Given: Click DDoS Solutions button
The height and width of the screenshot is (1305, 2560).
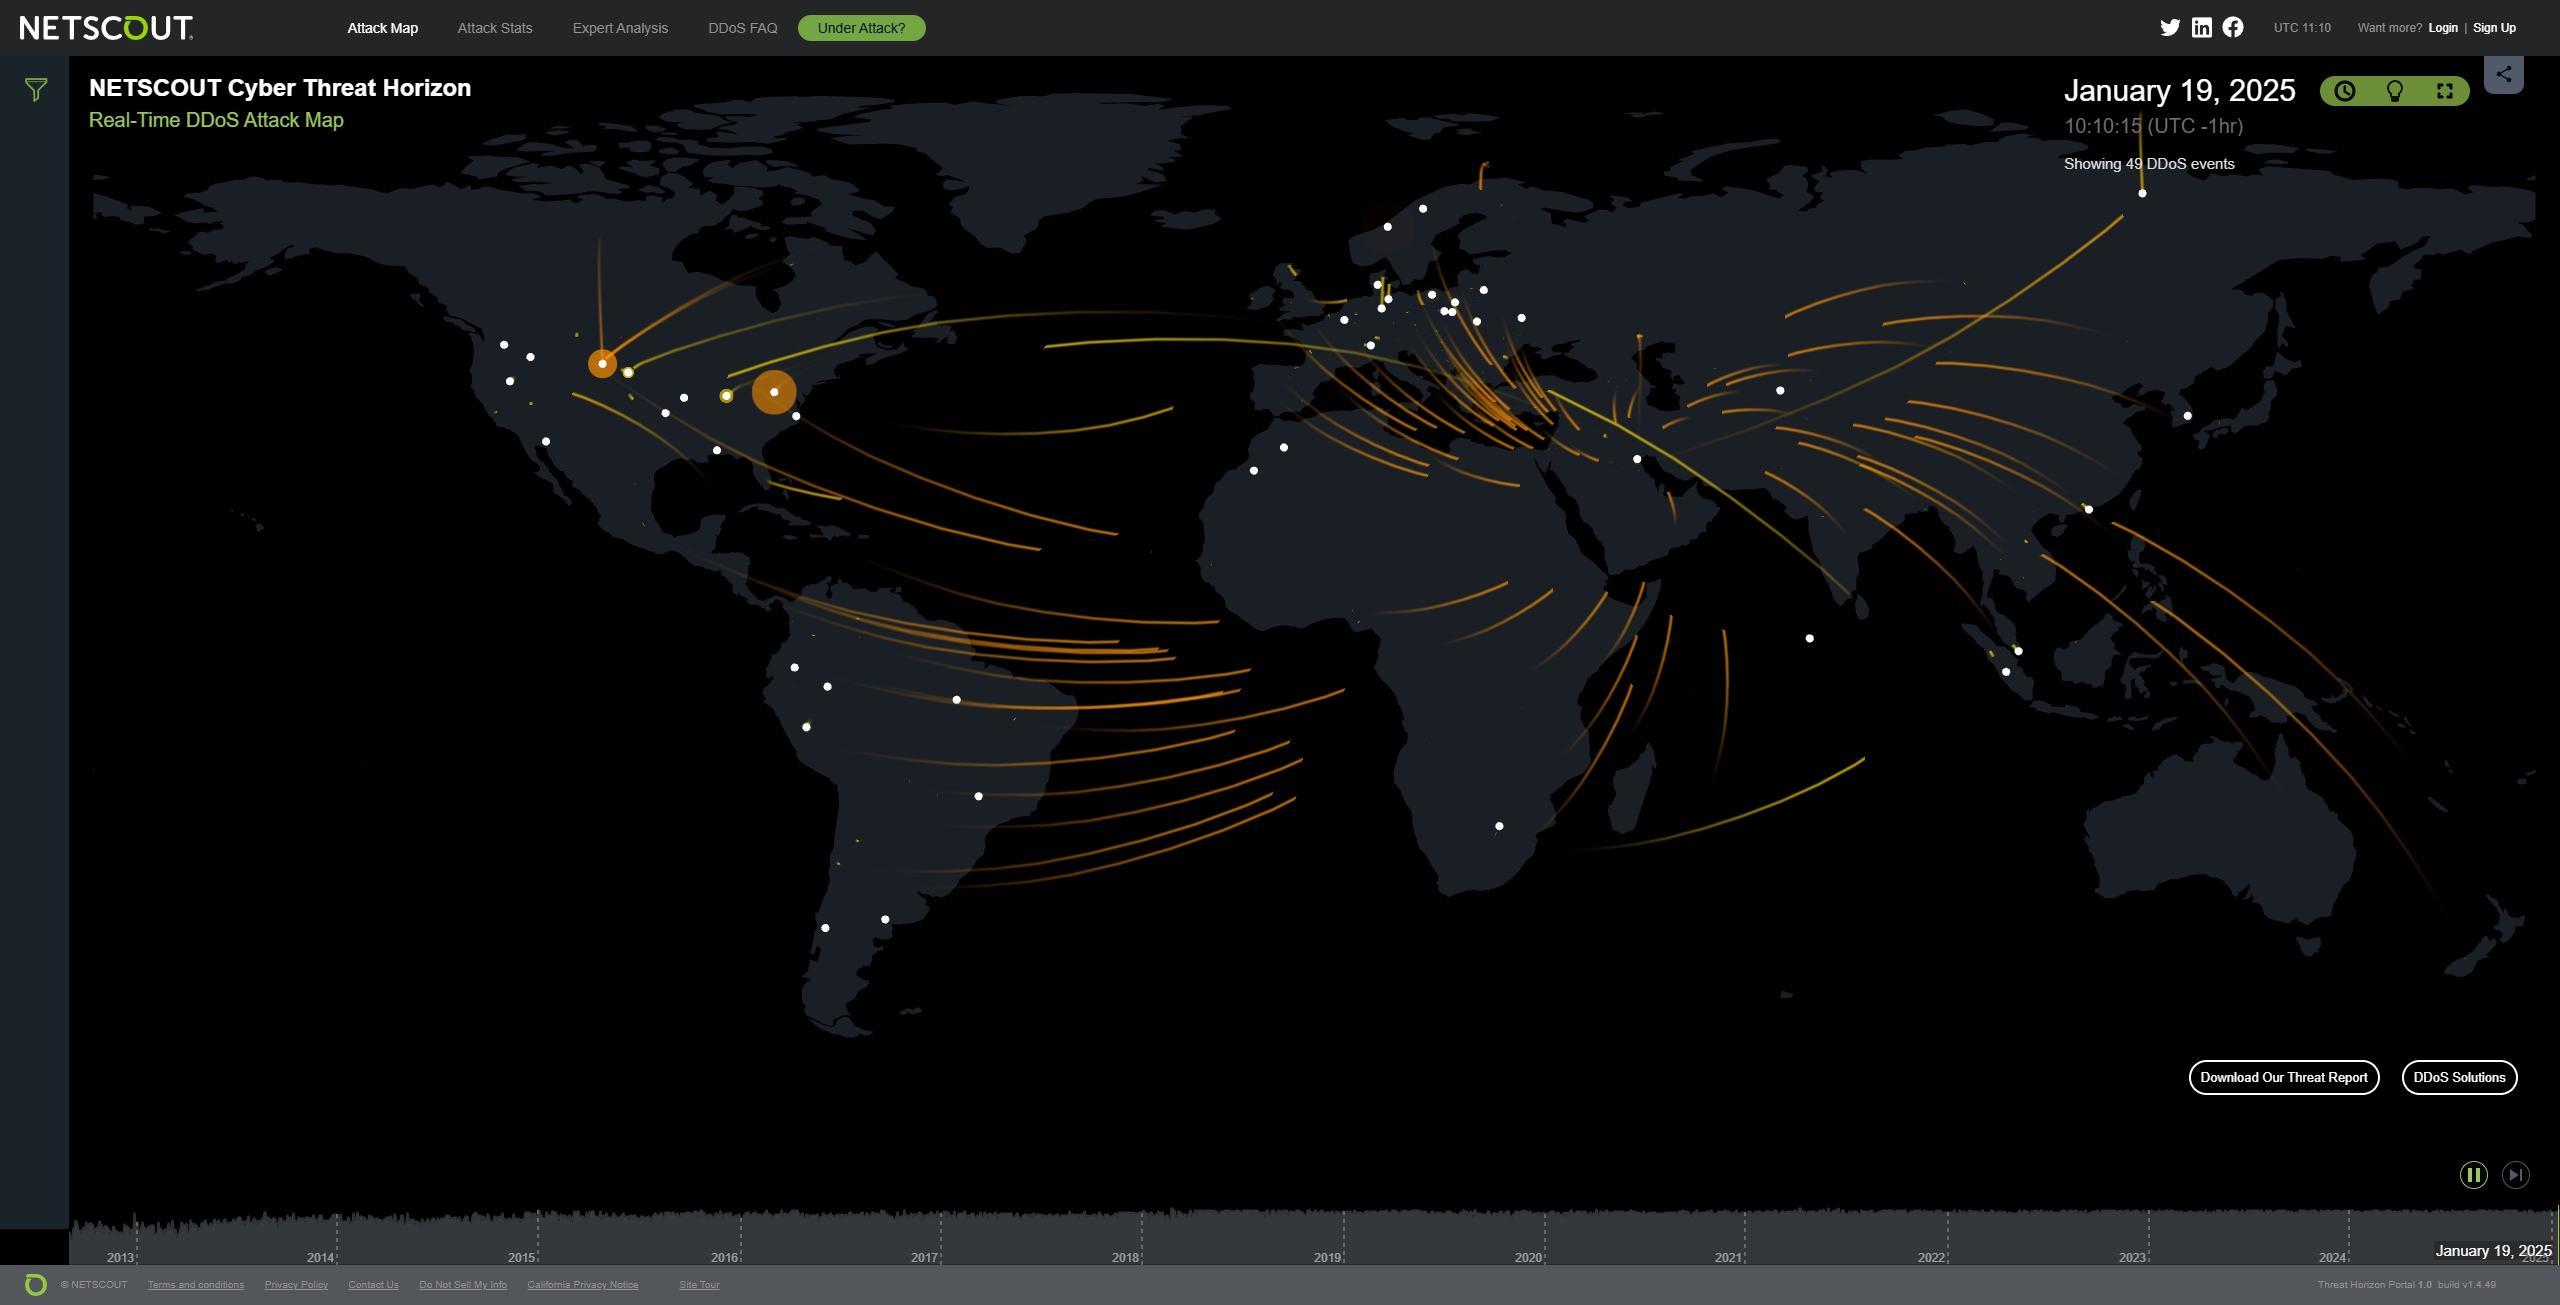Looking at the screenshot, I should point(2460,1077).
